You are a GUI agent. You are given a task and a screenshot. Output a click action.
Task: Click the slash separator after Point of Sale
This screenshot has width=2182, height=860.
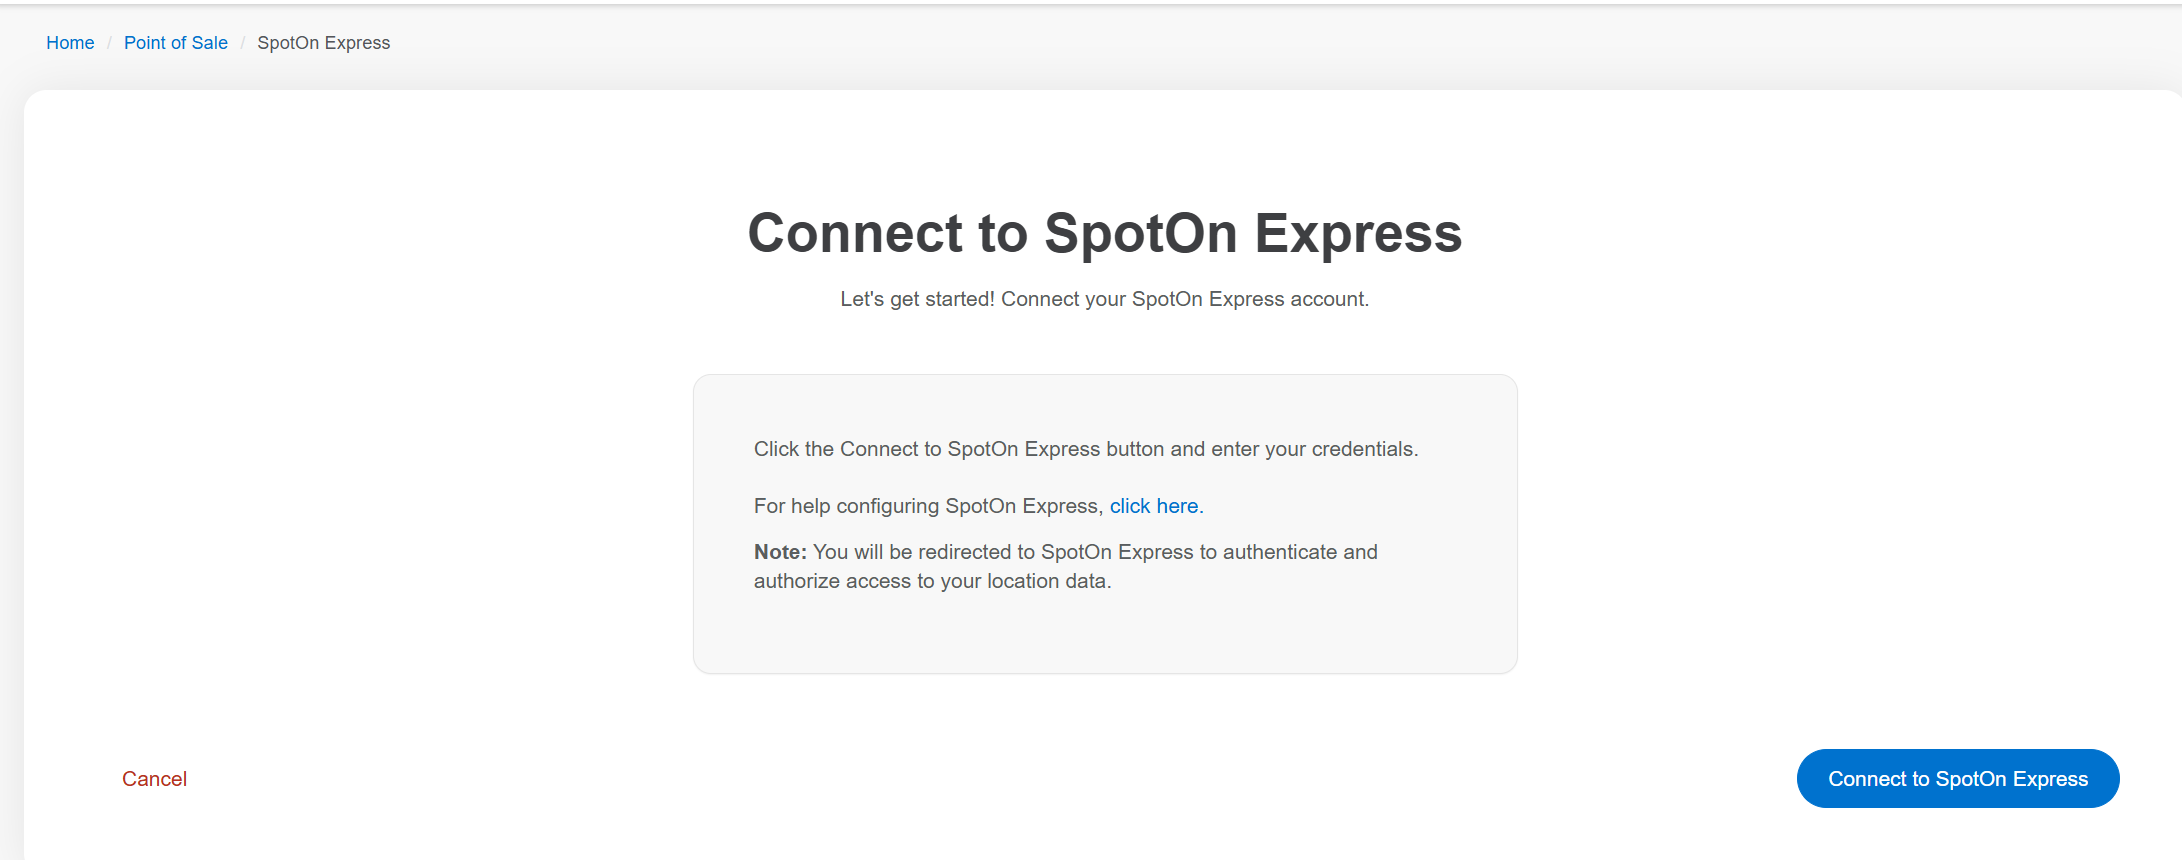point(243,43)
